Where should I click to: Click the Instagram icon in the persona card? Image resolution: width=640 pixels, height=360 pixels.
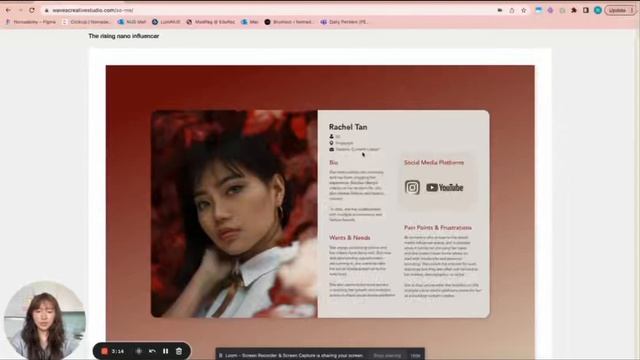412,187
